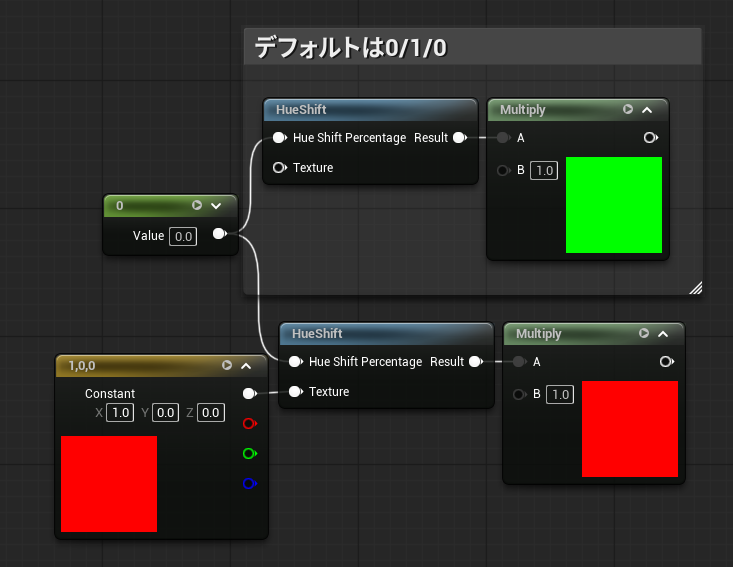Toggle the preview play icon on the upper Multiply node
Screen dimensions: 733x567
pyautogui.click(x=628, y=110)
